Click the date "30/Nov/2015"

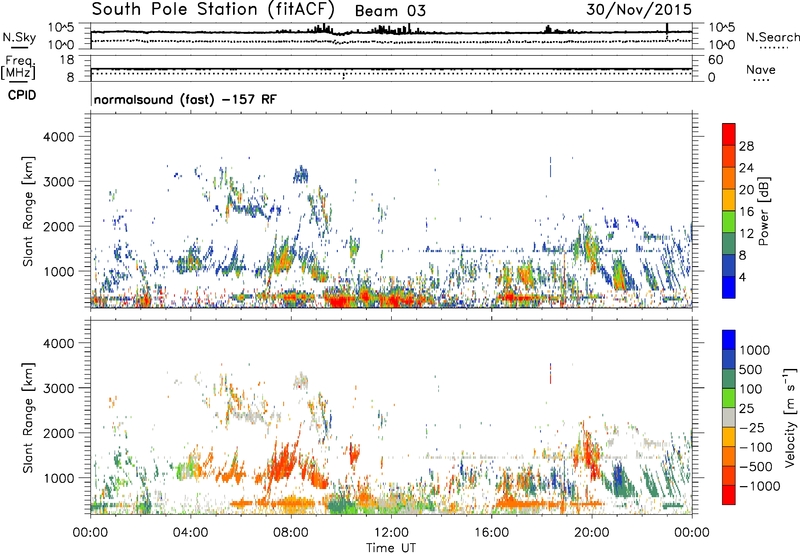coord(639,9)
